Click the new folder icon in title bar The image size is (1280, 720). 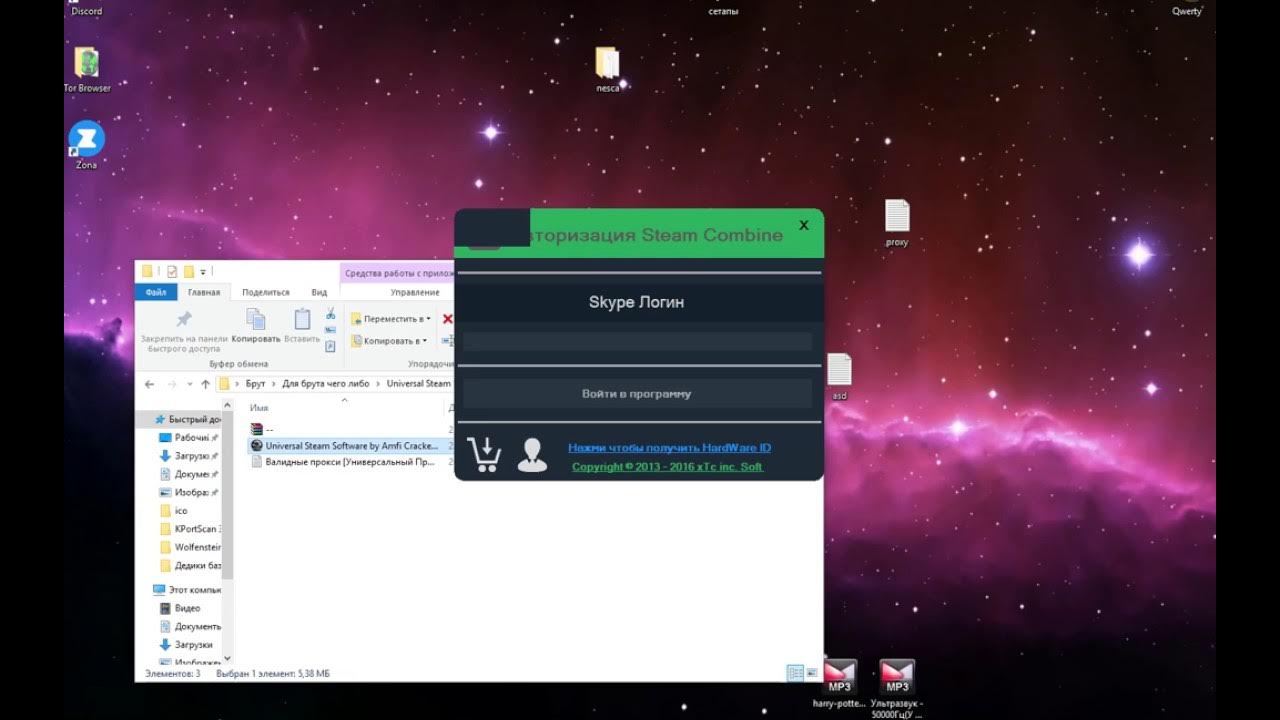coord(188,271)
